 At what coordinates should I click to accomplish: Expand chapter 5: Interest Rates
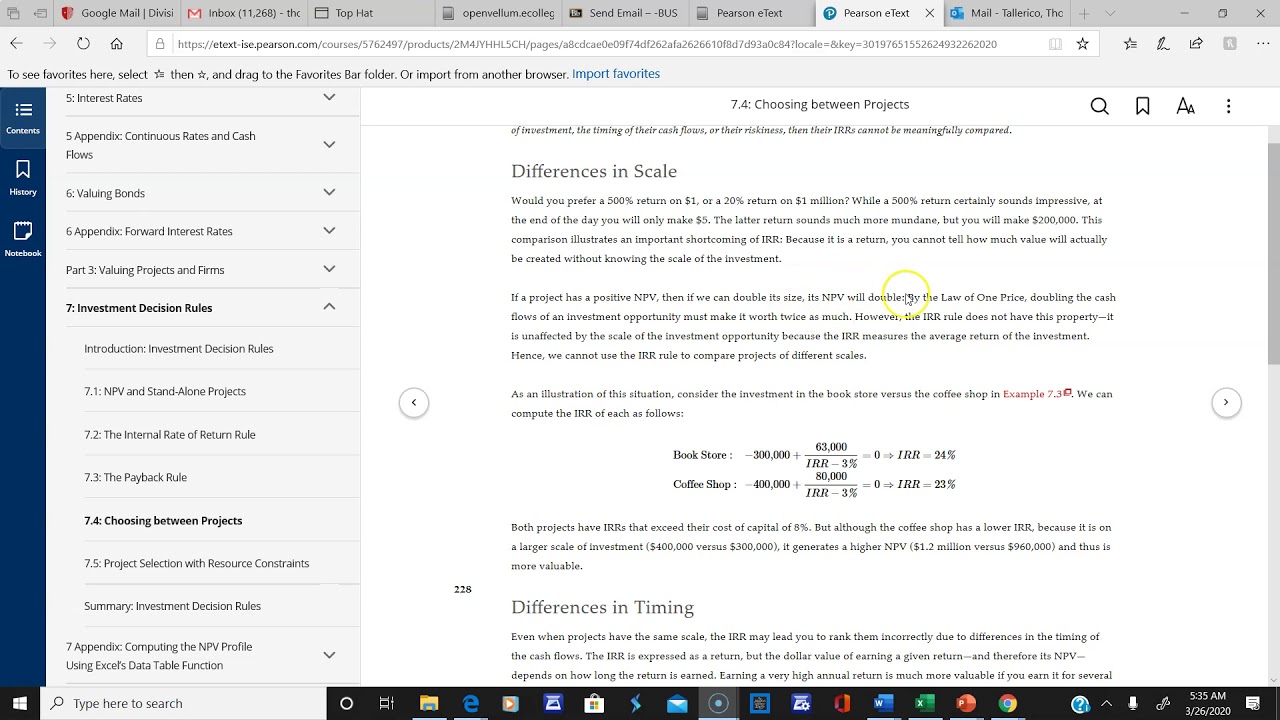coord(329,98)
